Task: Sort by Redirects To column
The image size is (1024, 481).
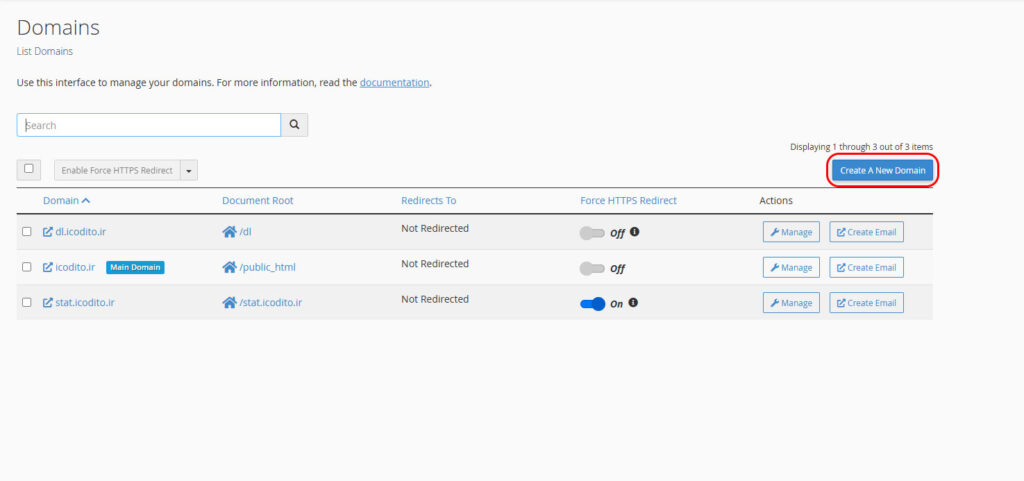Action: tap(428, 200)
